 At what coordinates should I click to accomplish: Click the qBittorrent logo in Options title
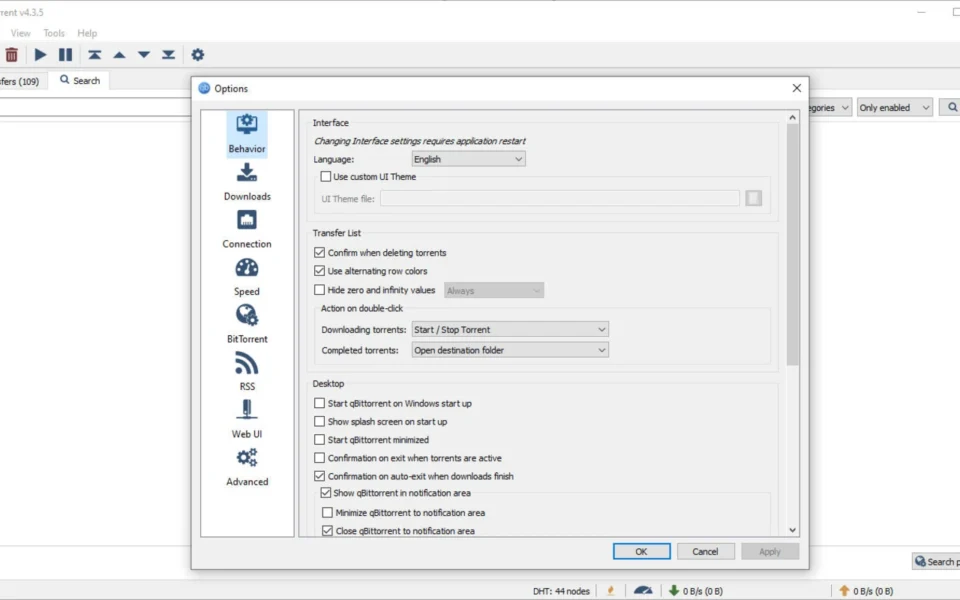pos(204,88)
